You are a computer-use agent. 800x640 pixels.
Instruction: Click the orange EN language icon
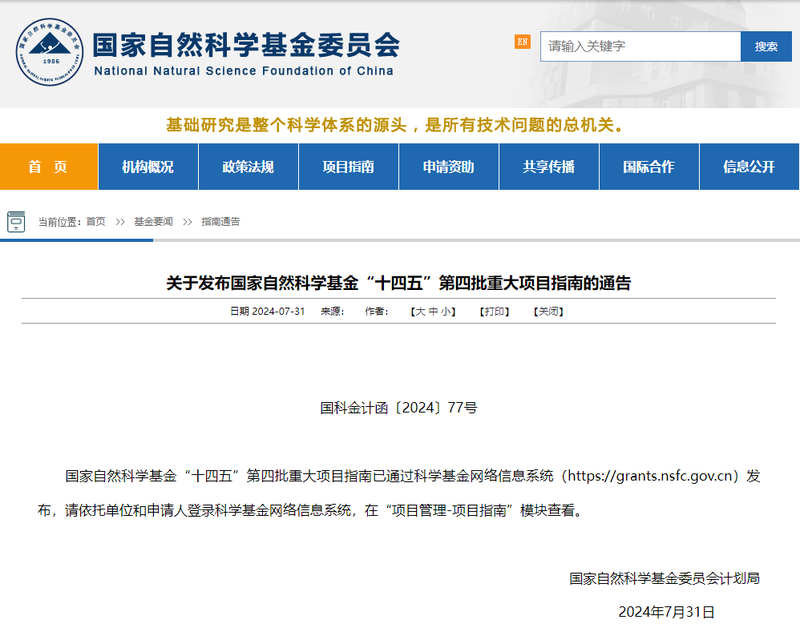519,46
